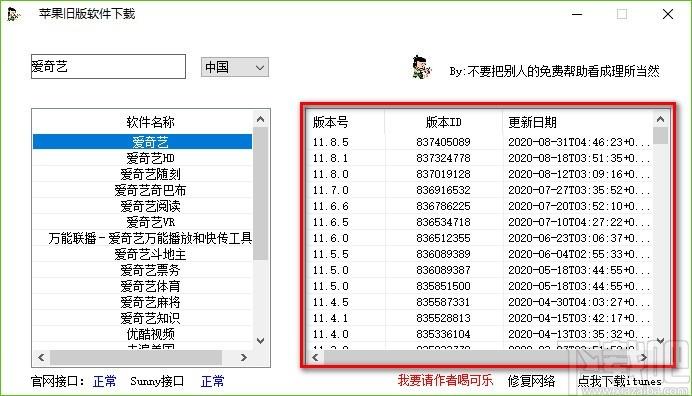Image resolution: width=692 pixels, height=396 pixels.
Task: Click up arrow of software list scrollbar
Action: coord(260,119)
